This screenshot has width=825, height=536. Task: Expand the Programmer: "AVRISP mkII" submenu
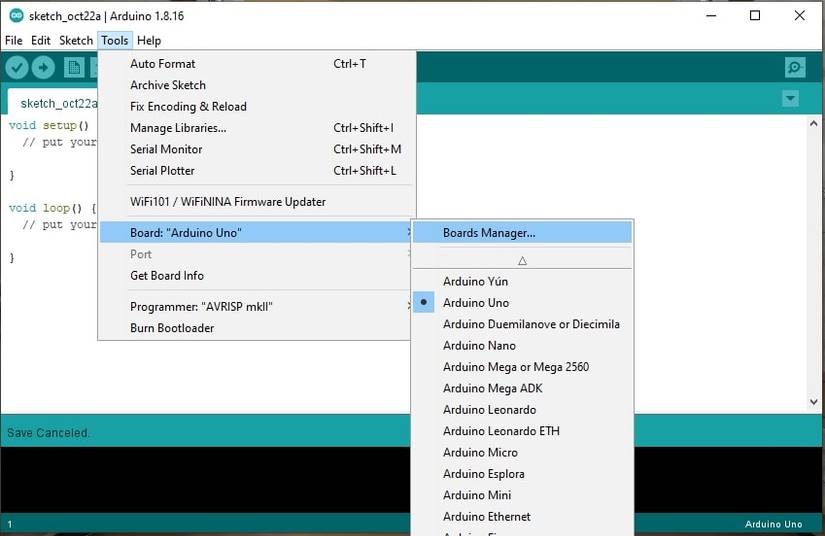[x=255, y=307]
